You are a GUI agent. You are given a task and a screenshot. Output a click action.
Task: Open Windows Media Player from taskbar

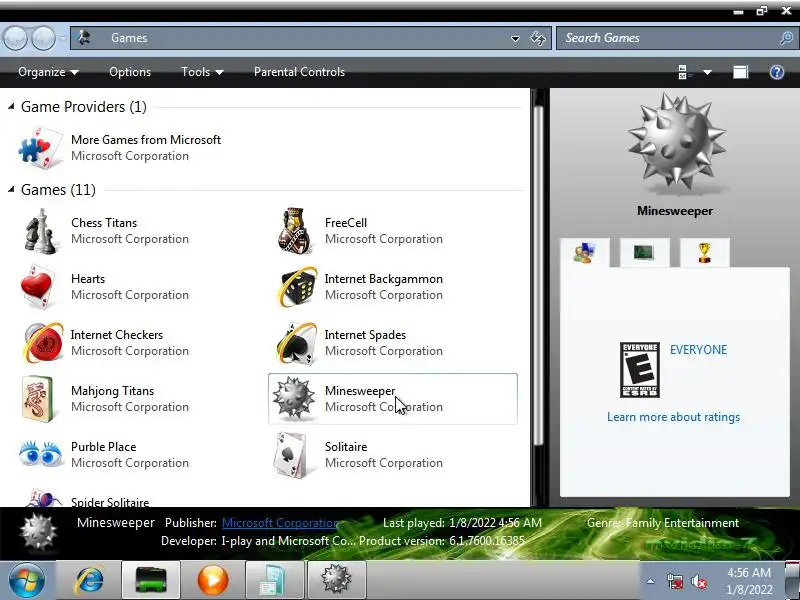click(213, 580)
